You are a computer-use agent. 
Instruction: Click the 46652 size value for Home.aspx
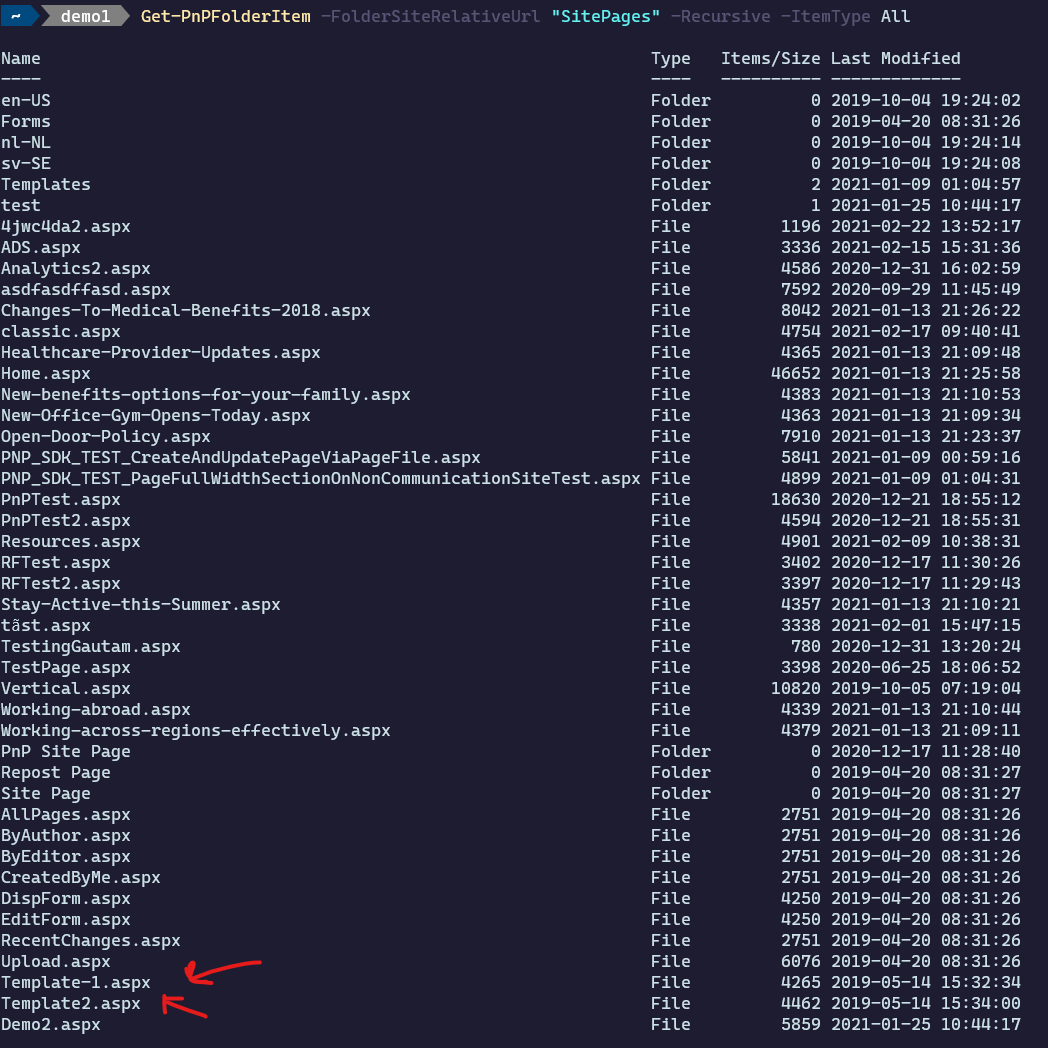[795, 374]
